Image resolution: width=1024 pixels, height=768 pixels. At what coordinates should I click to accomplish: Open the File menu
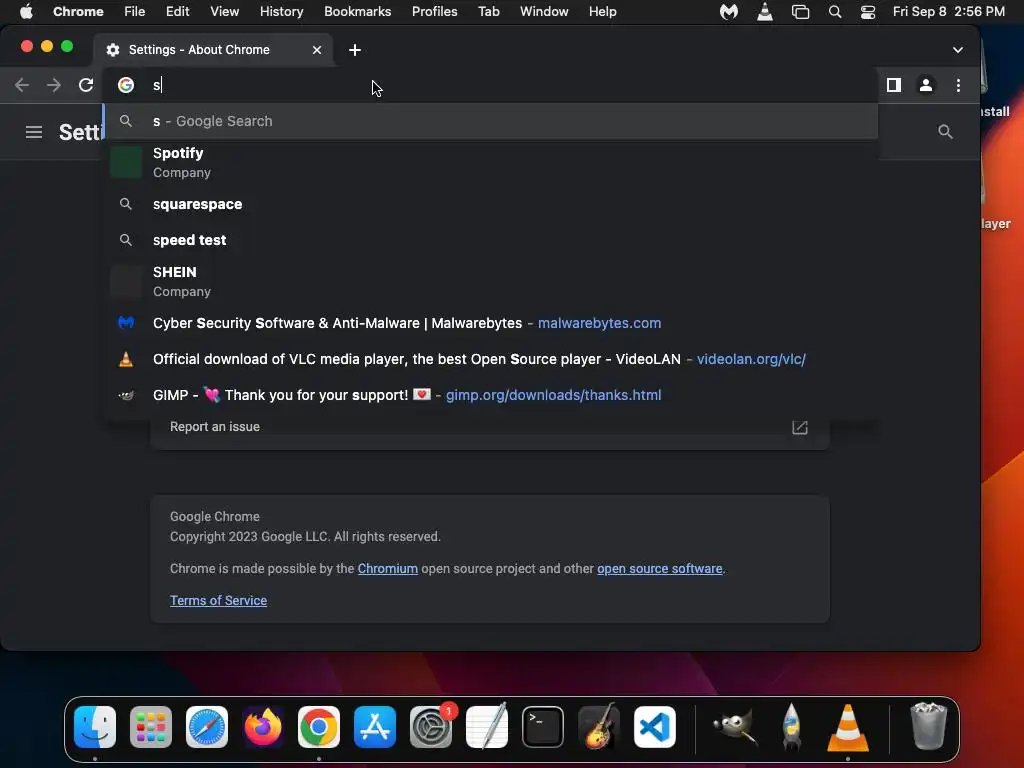(135, 11)
